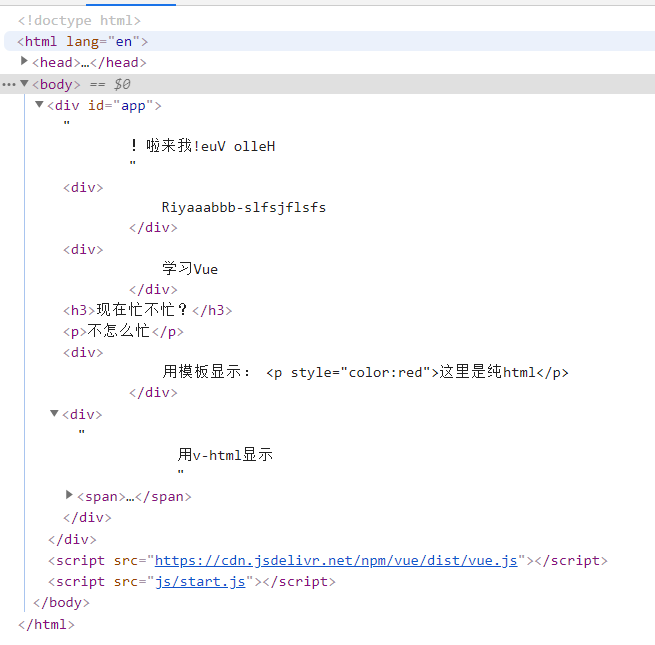Open the vue.js CDN script link

[336, 560]
